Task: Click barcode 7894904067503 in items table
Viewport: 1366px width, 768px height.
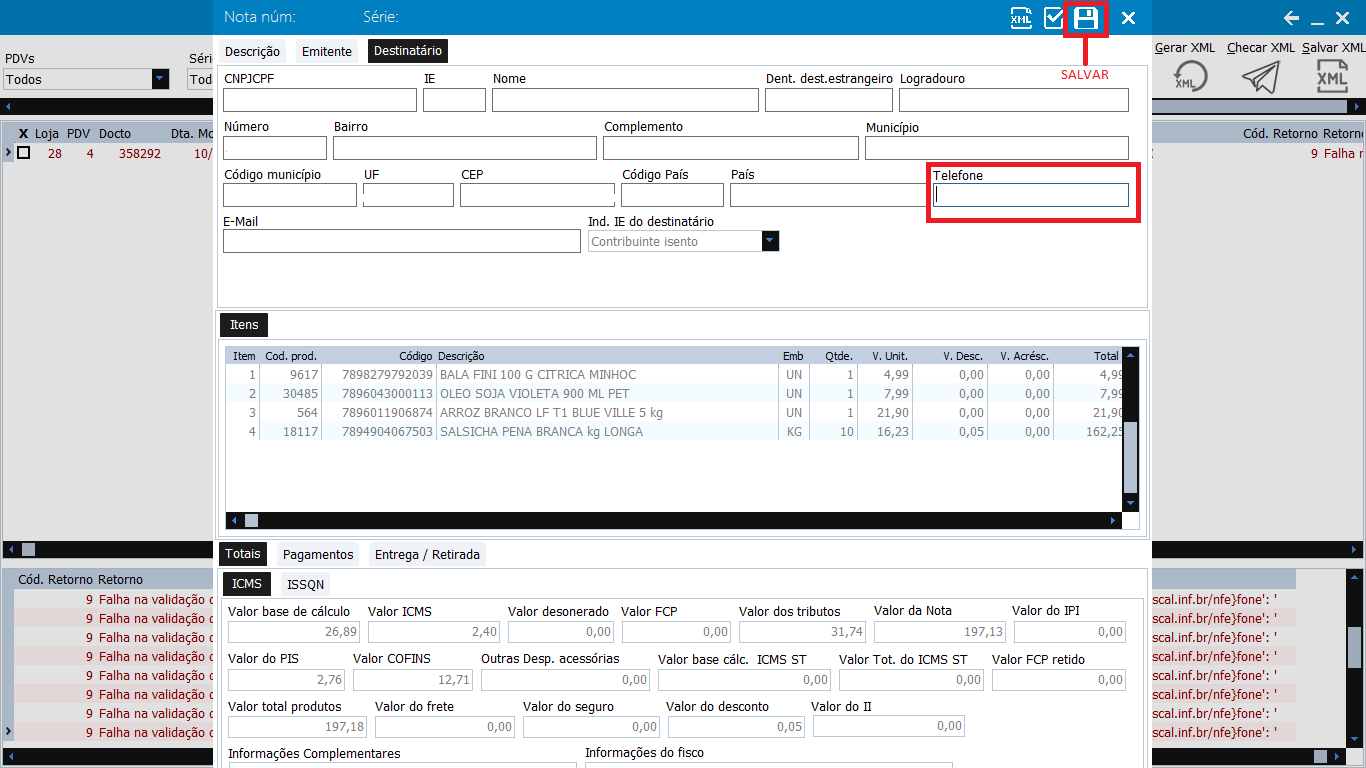Action: click(387, 432)
